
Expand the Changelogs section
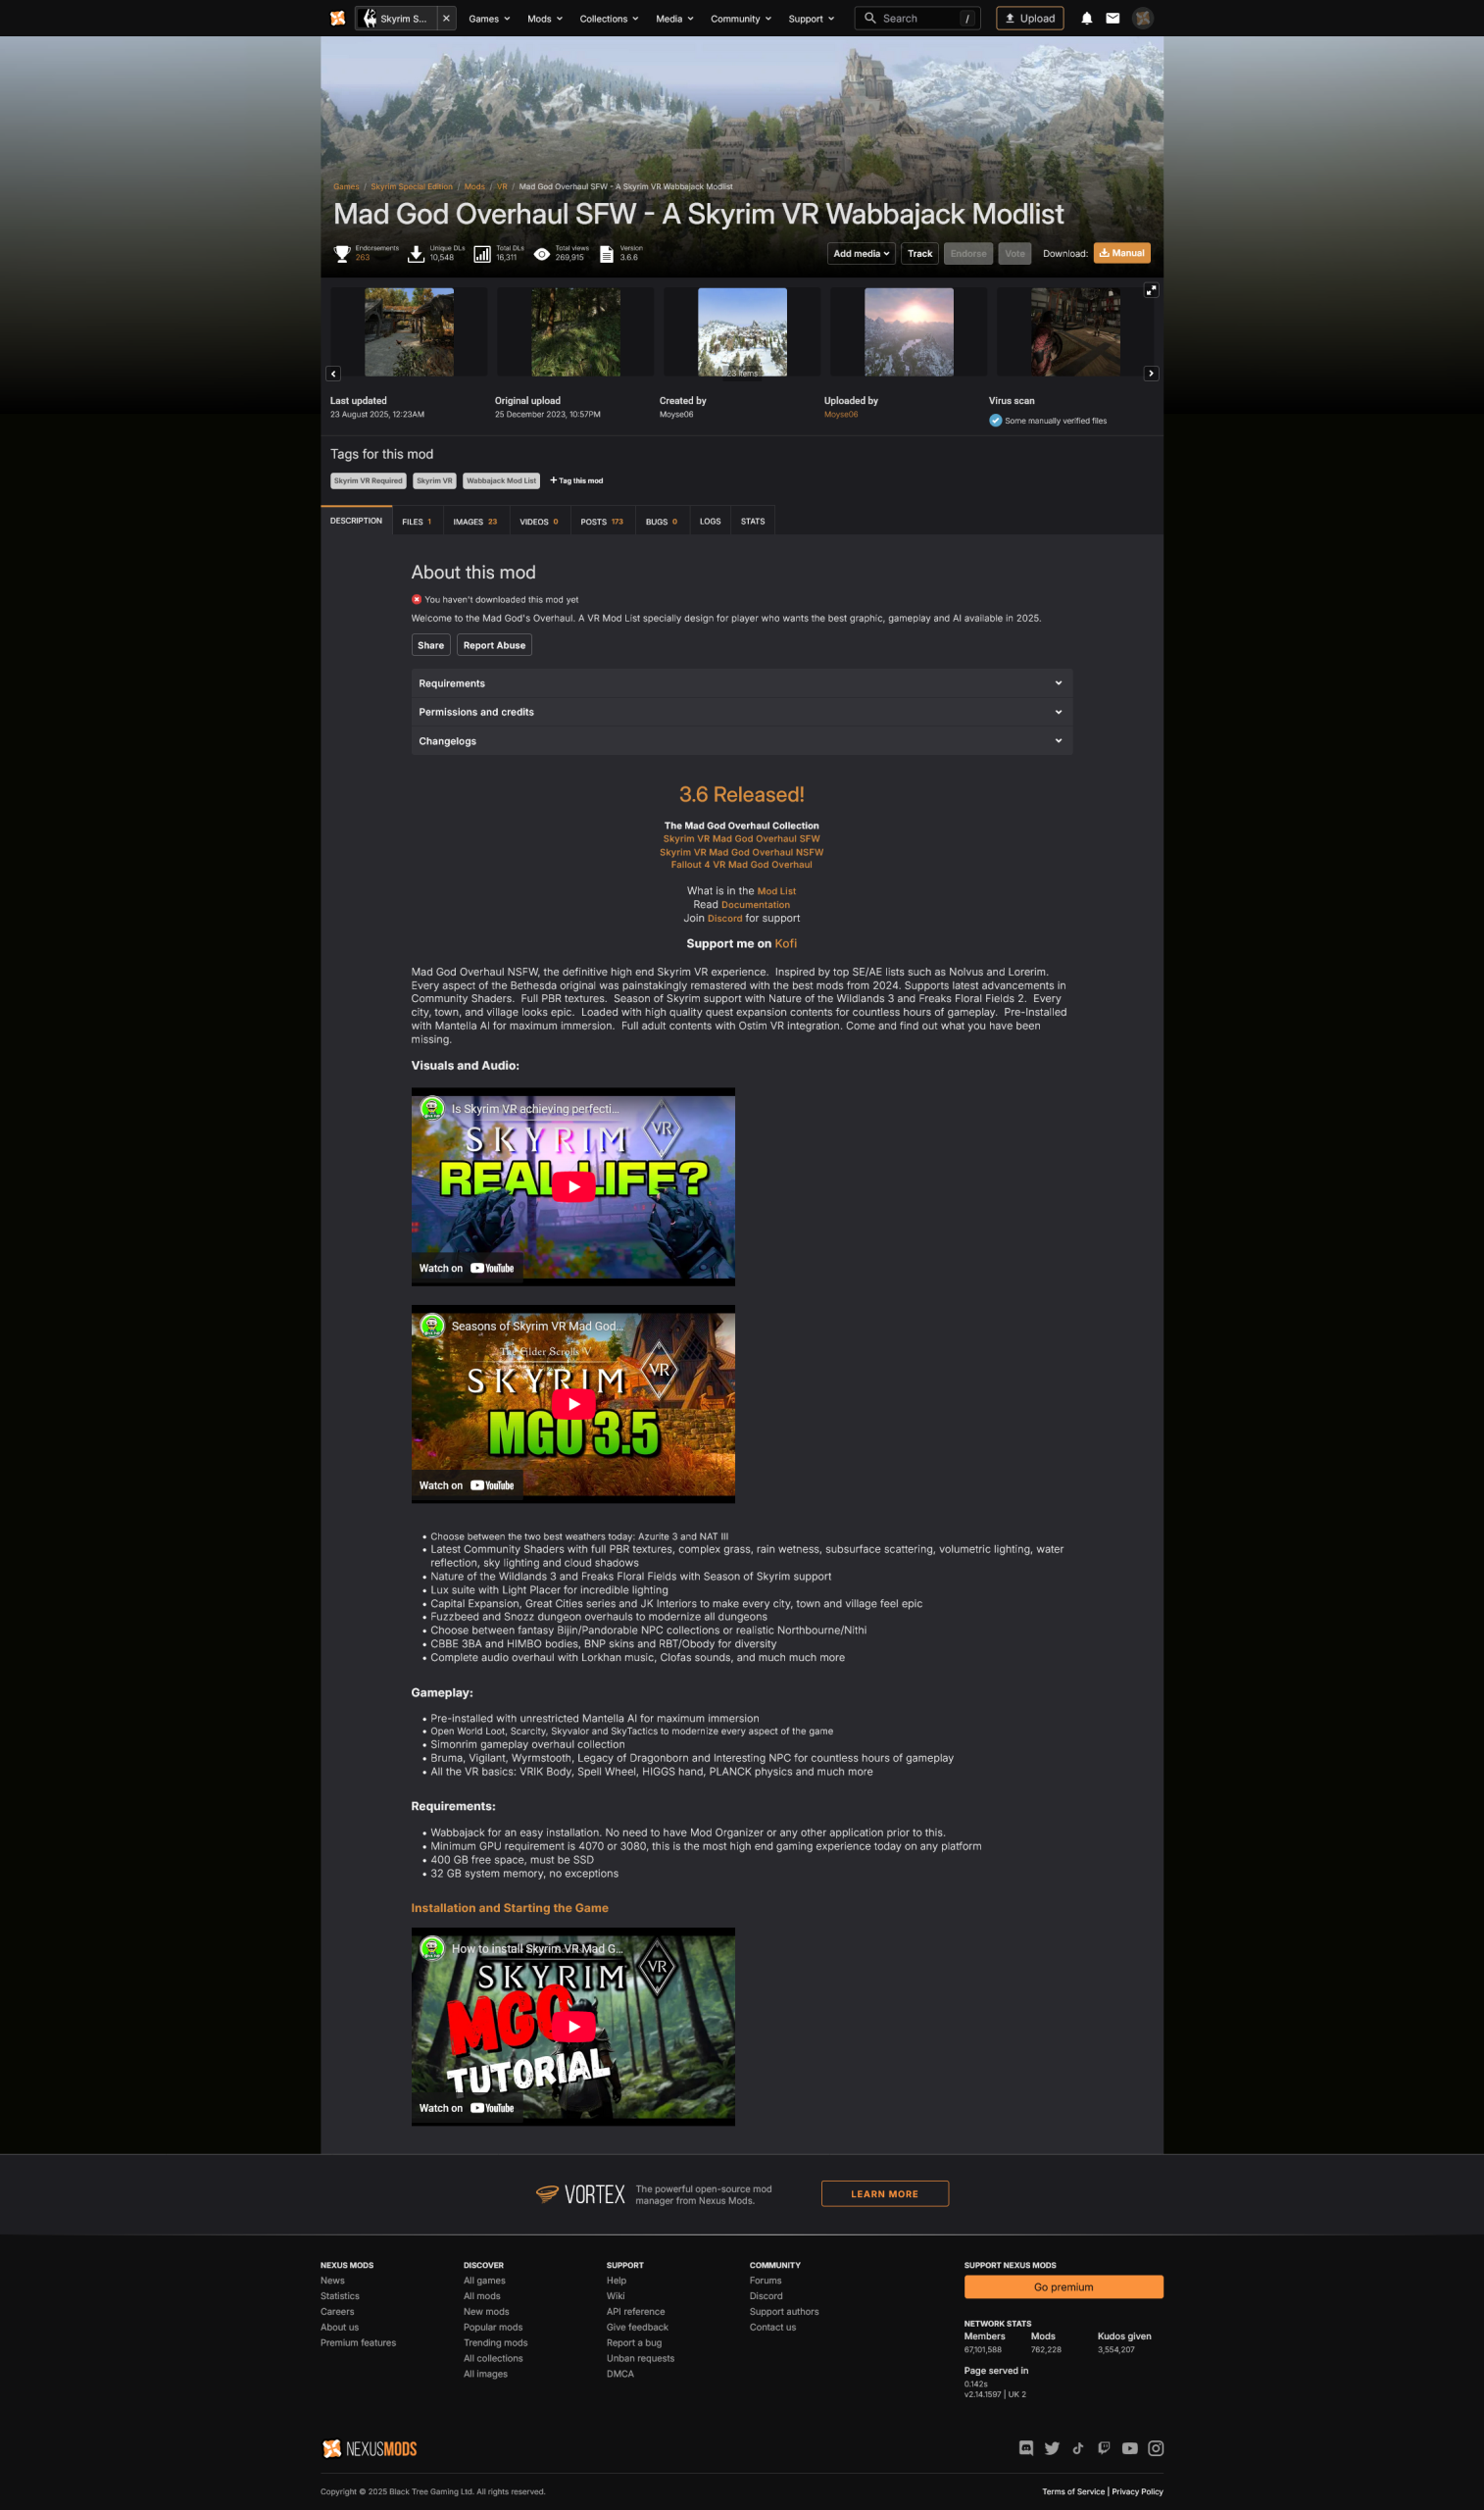(741, 741)
